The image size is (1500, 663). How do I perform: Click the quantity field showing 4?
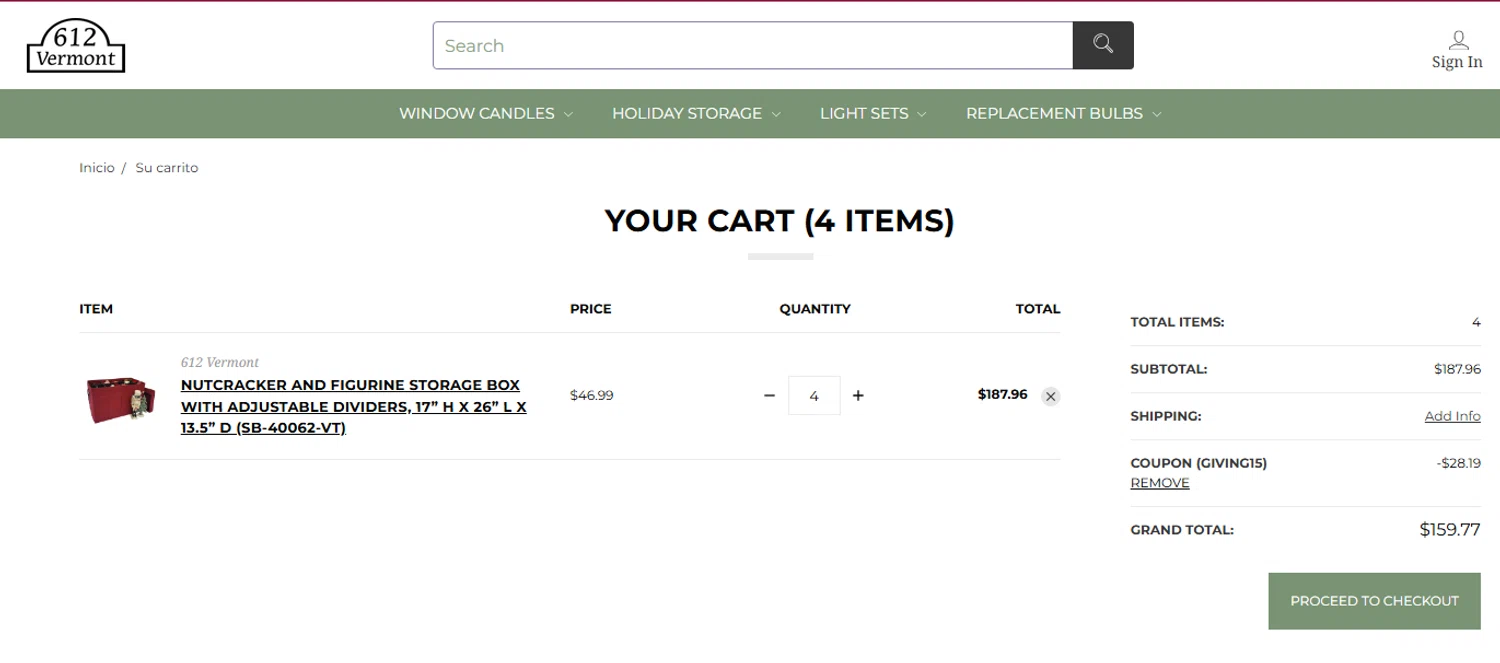click(x=814, y=395)
